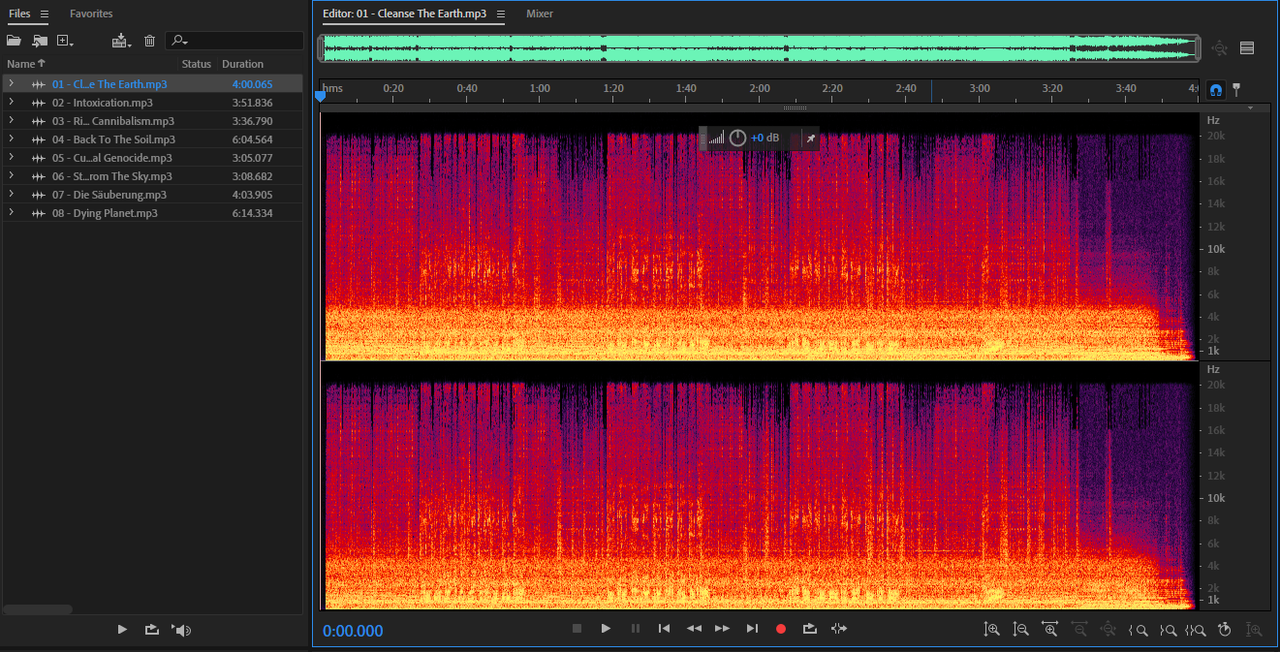Open the Files panel hamburger menu
The image size is (1280, 652).
click(44, 14)
